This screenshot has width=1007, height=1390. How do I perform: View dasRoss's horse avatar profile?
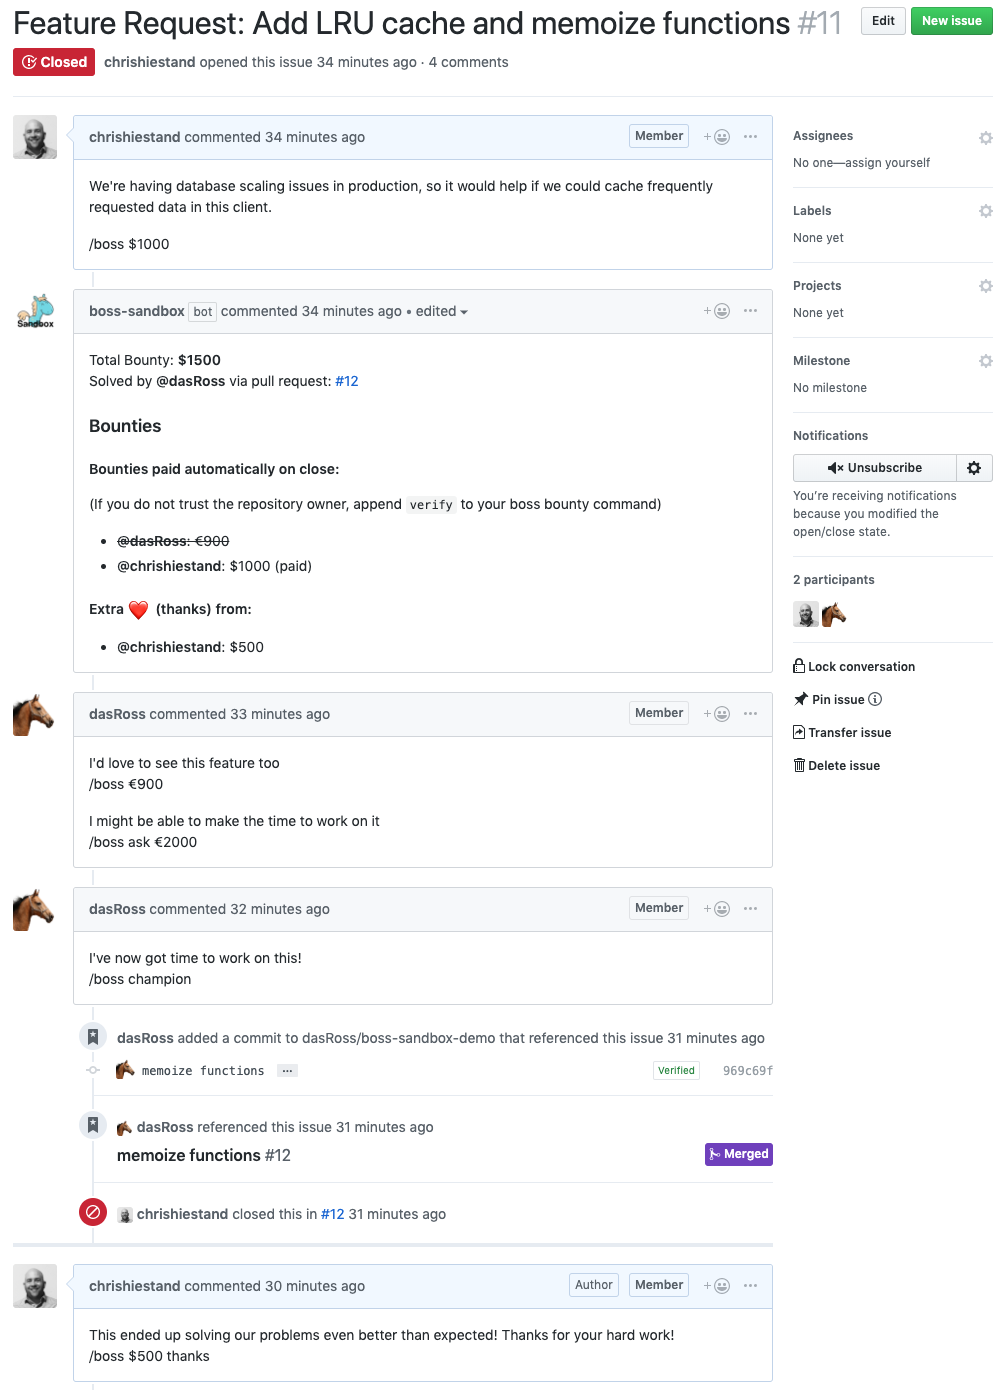click(34, 714)
